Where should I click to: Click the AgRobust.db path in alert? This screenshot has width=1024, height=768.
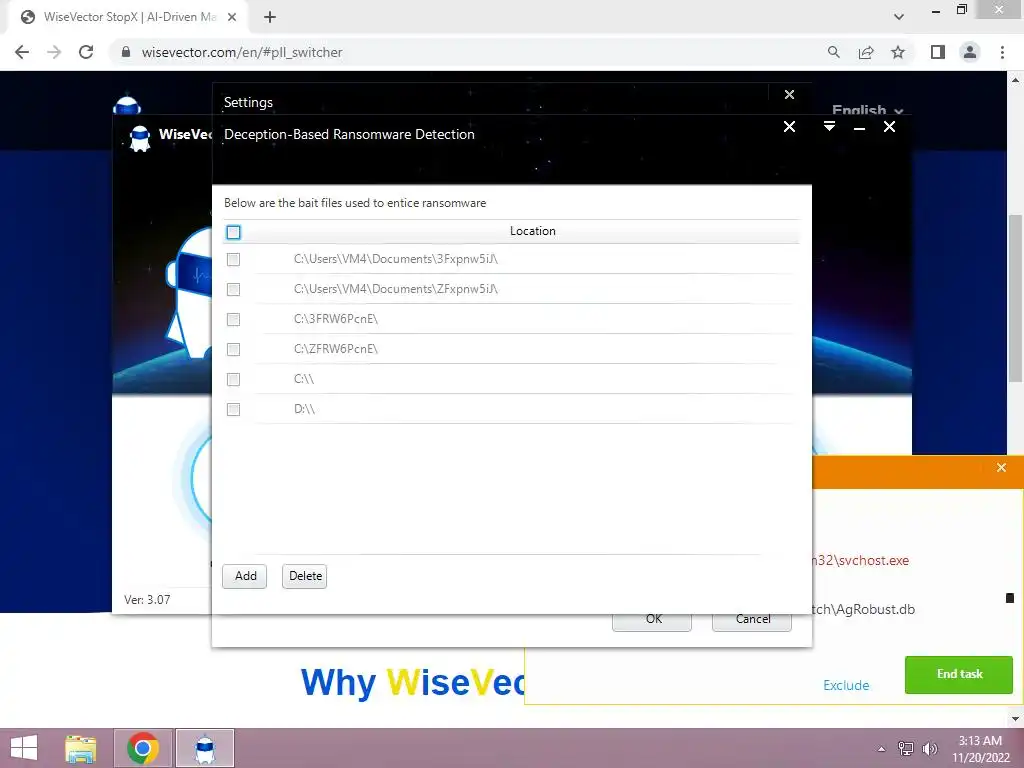(x=863, y=609)
